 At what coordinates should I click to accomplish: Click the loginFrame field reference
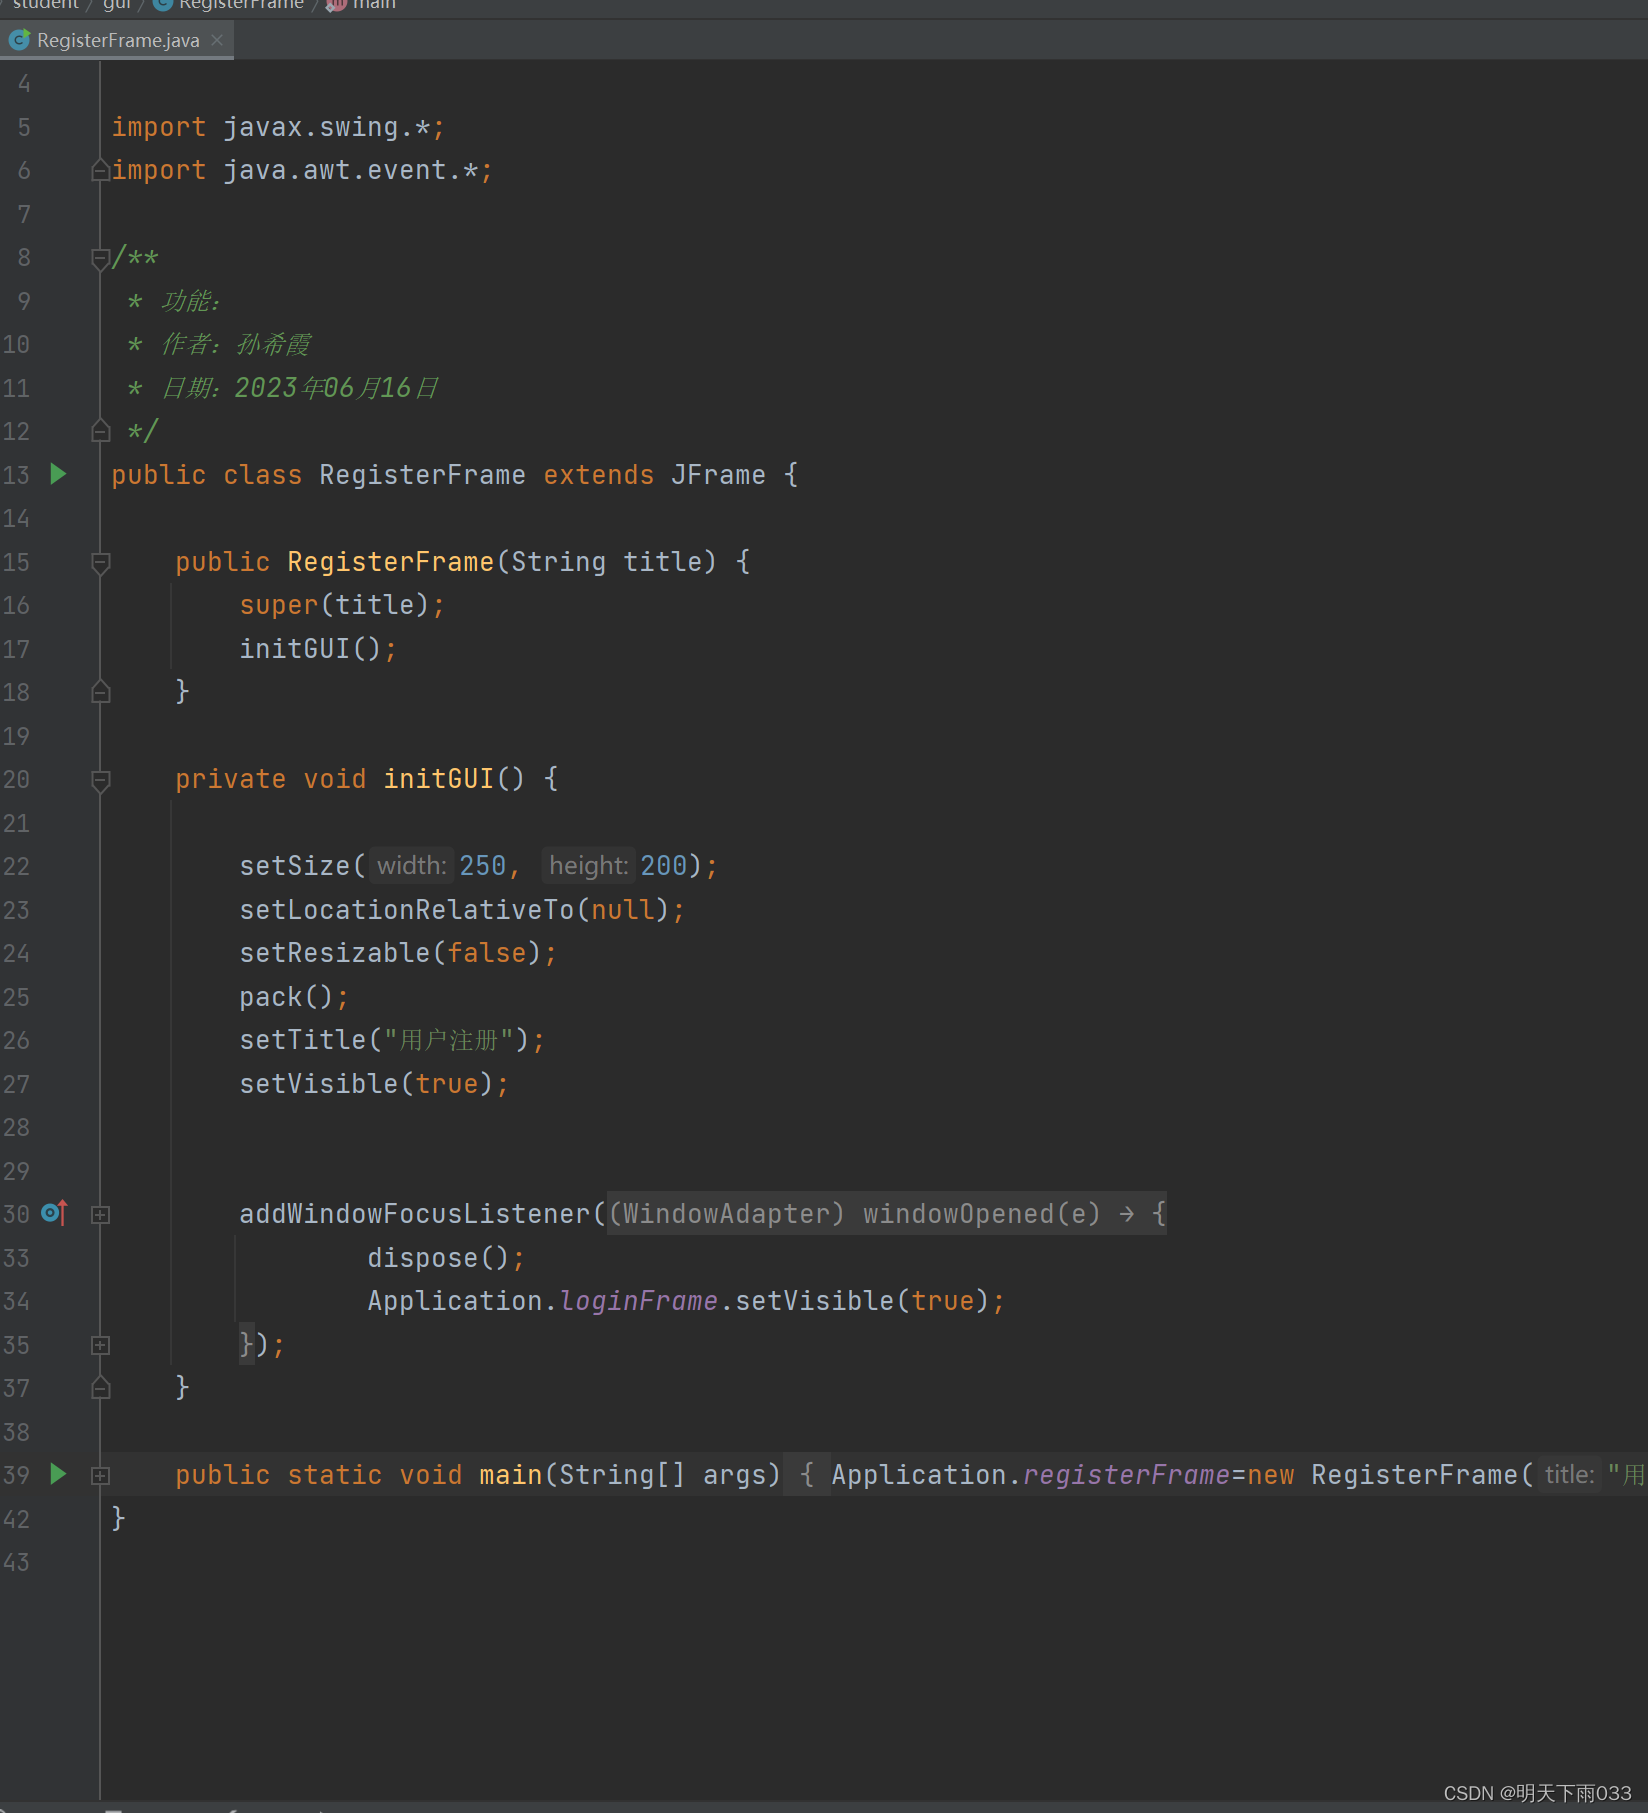click(639, 1301)
